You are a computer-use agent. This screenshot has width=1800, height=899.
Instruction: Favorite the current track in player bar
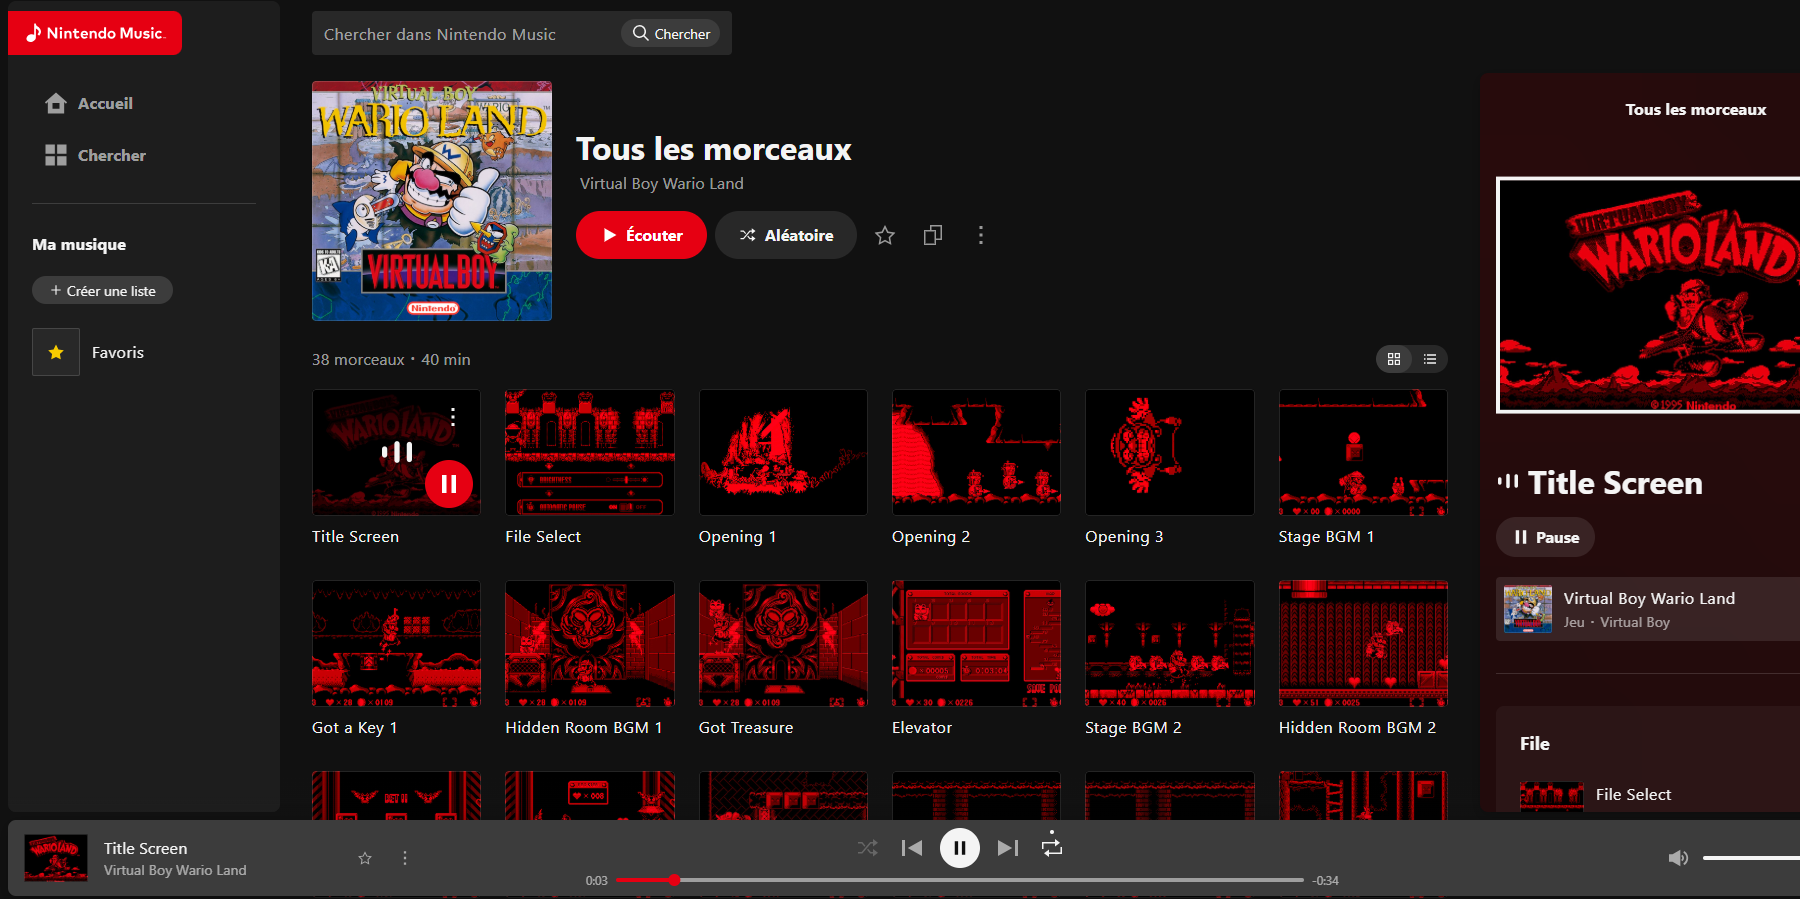click(365, 858)
